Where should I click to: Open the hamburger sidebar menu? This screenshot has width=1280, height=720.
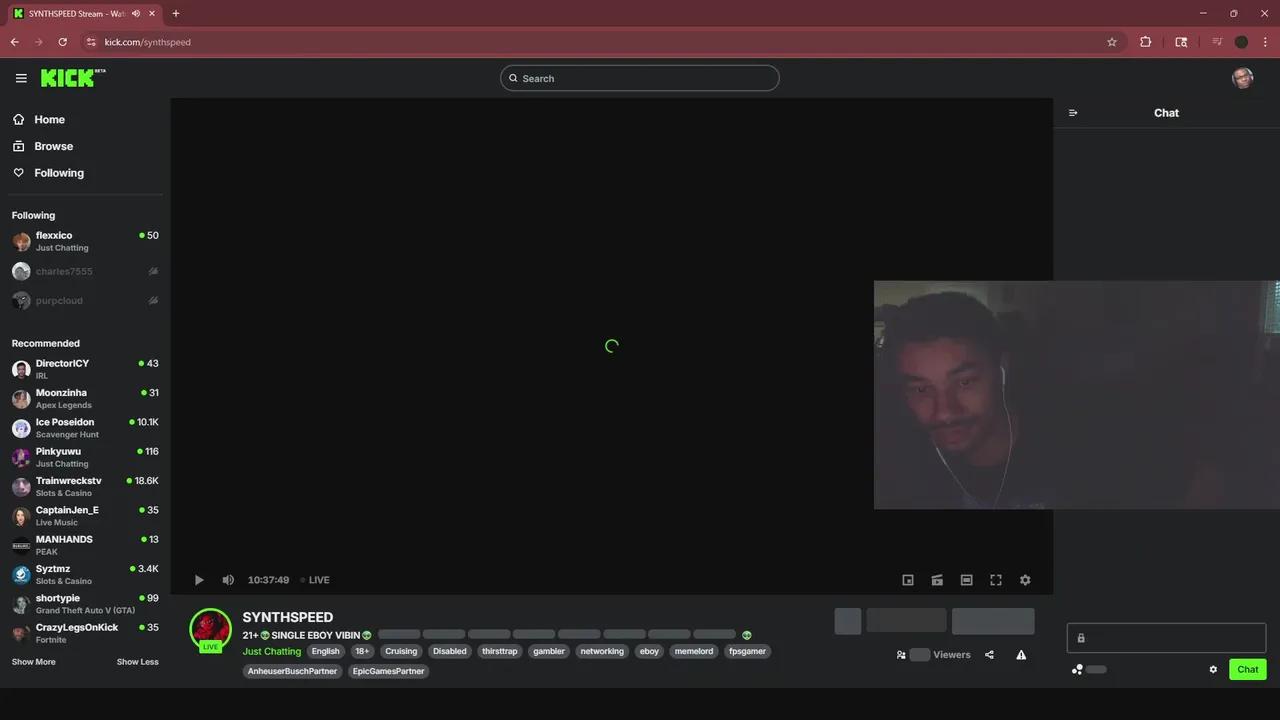(x=21, y=78)
